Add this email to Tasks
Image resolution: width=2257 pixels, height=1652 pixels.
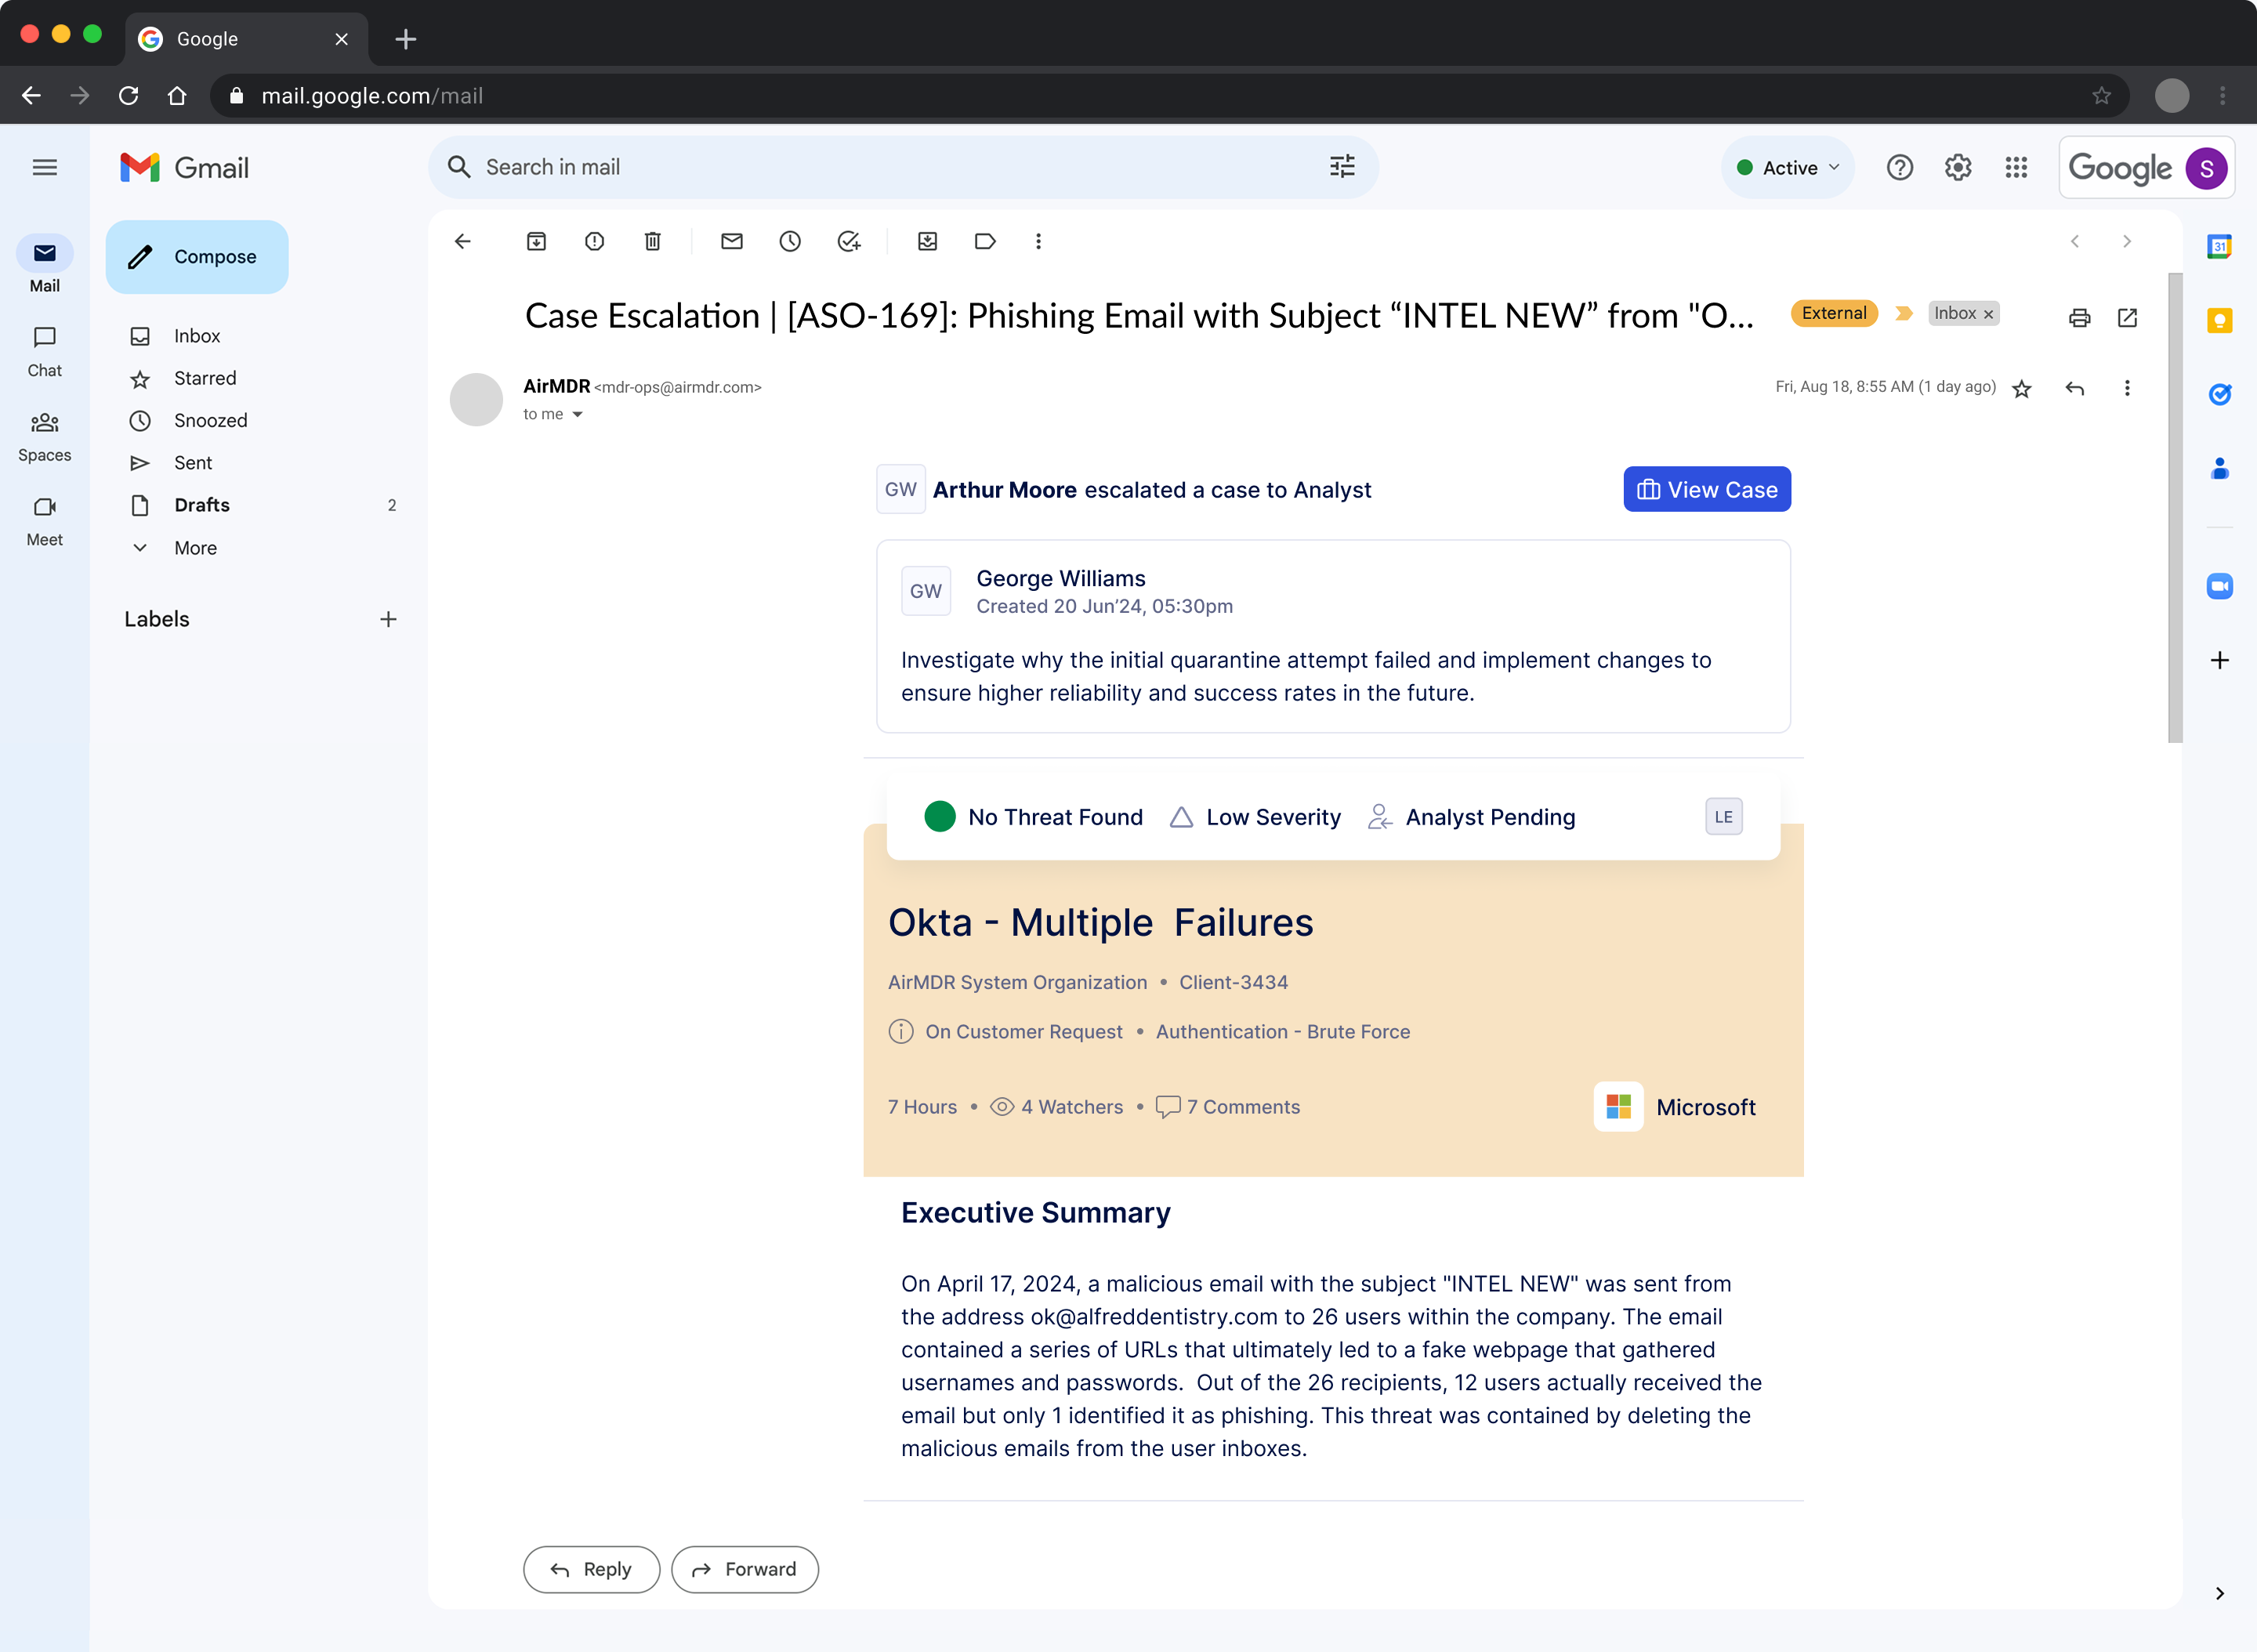click(849, 241)
